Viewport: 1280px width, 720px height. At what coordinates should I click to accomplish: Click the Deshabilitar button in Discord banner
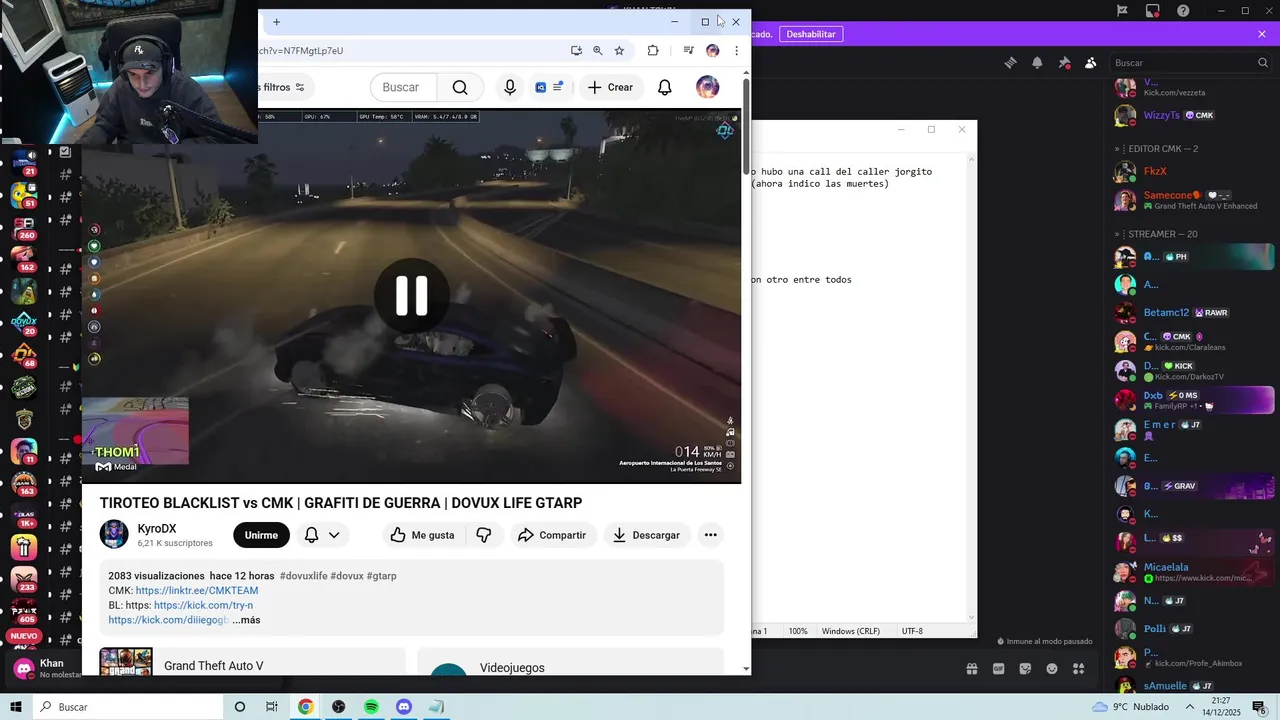coord(810,34)
